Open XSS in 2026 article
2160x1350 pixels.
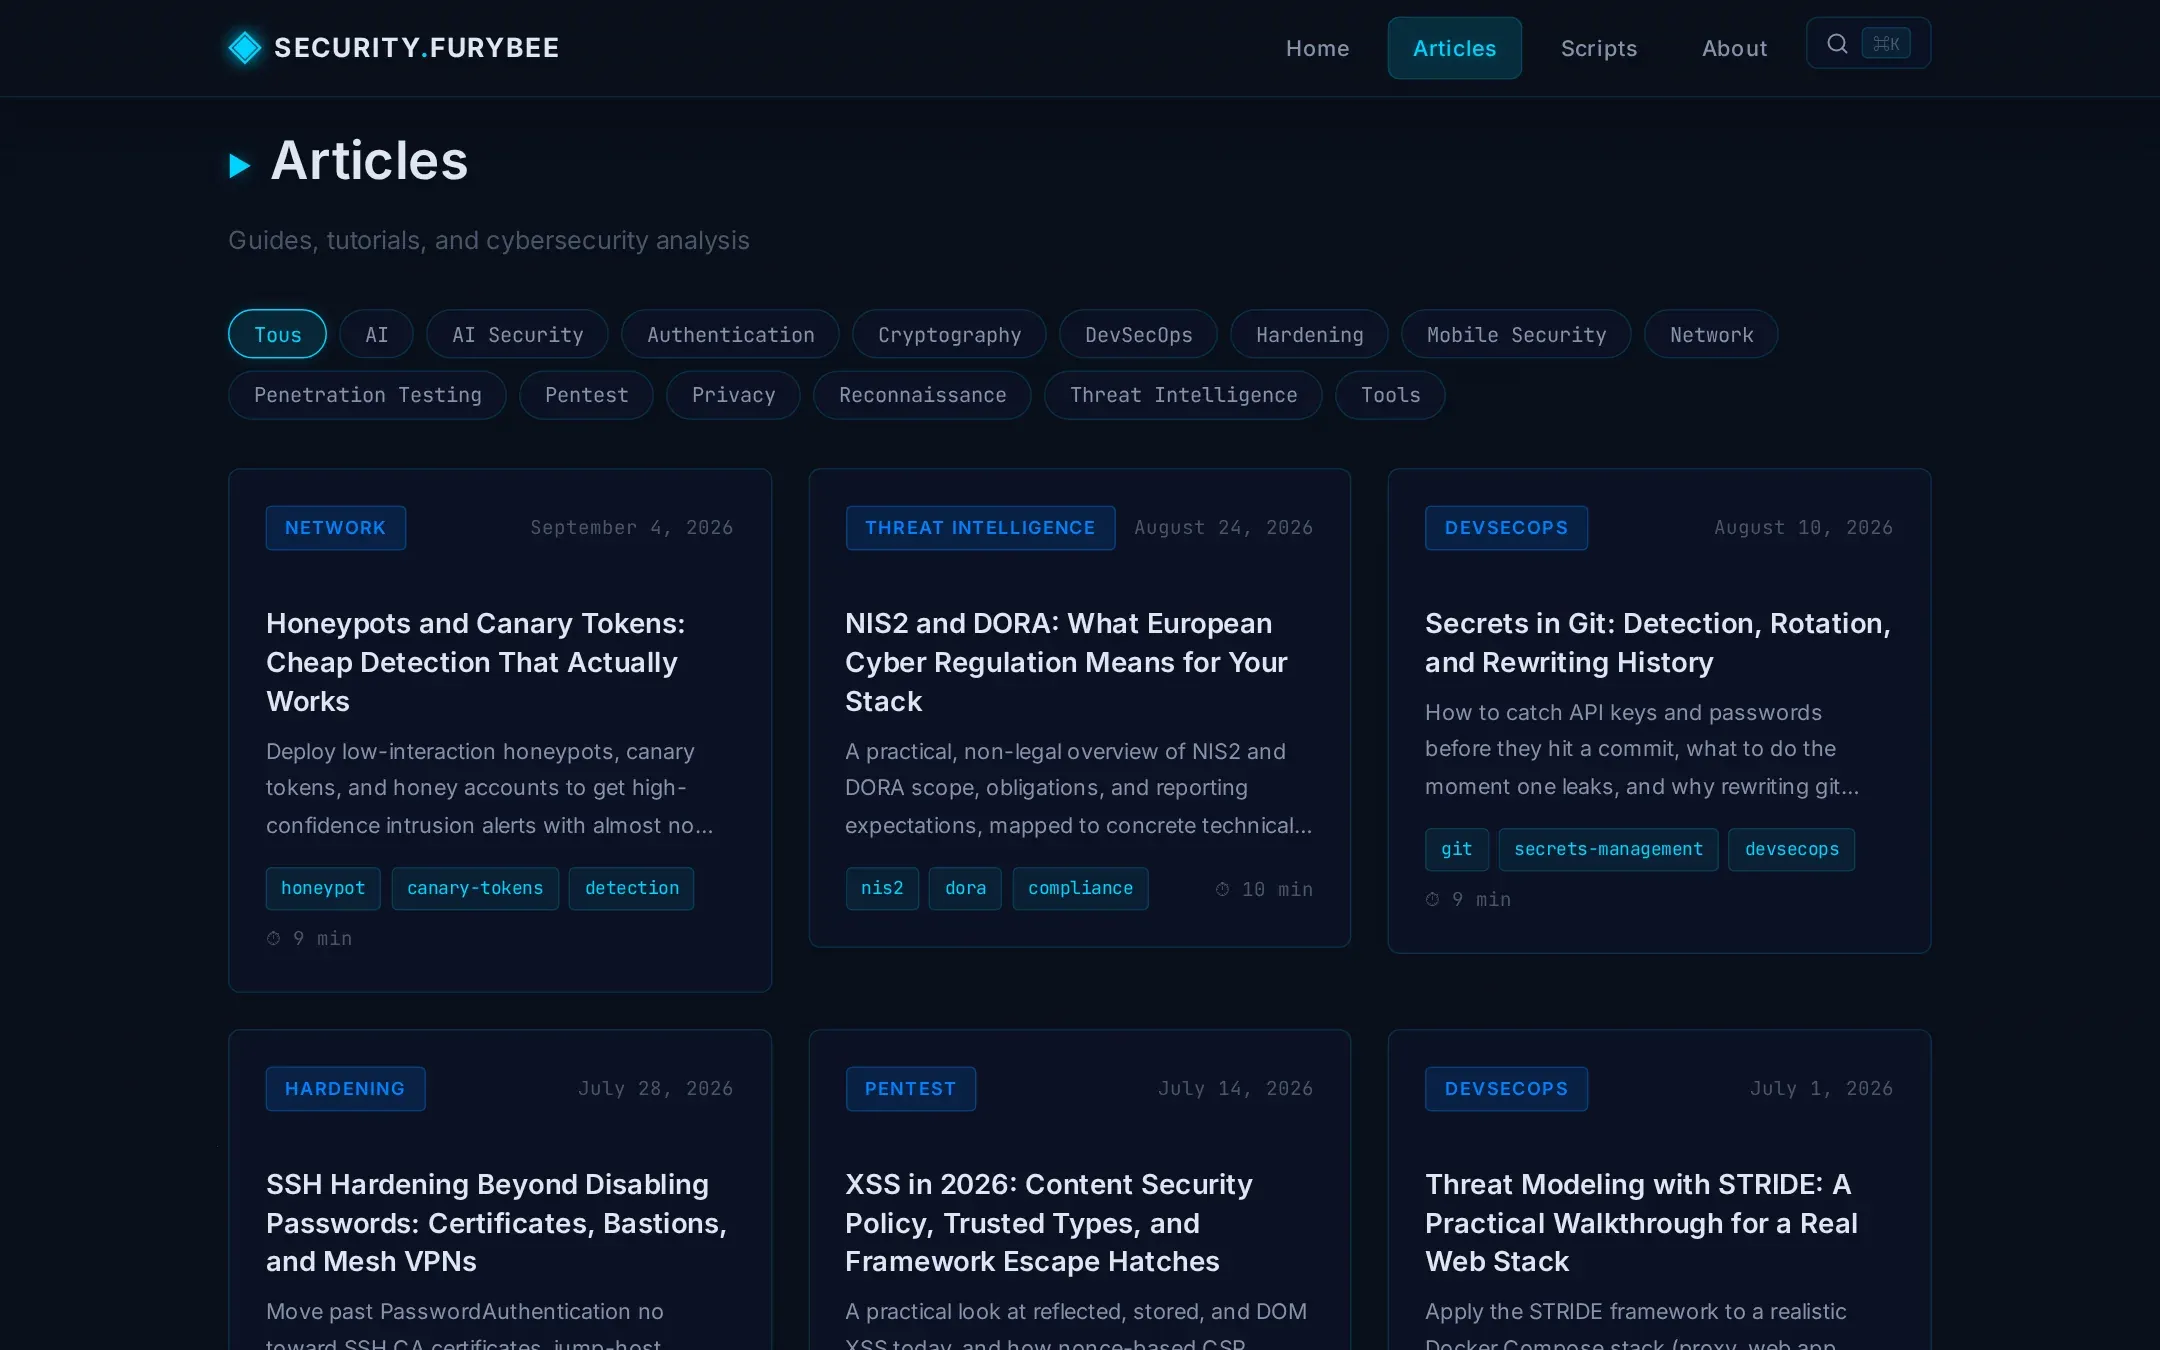coord(1048,1222)
